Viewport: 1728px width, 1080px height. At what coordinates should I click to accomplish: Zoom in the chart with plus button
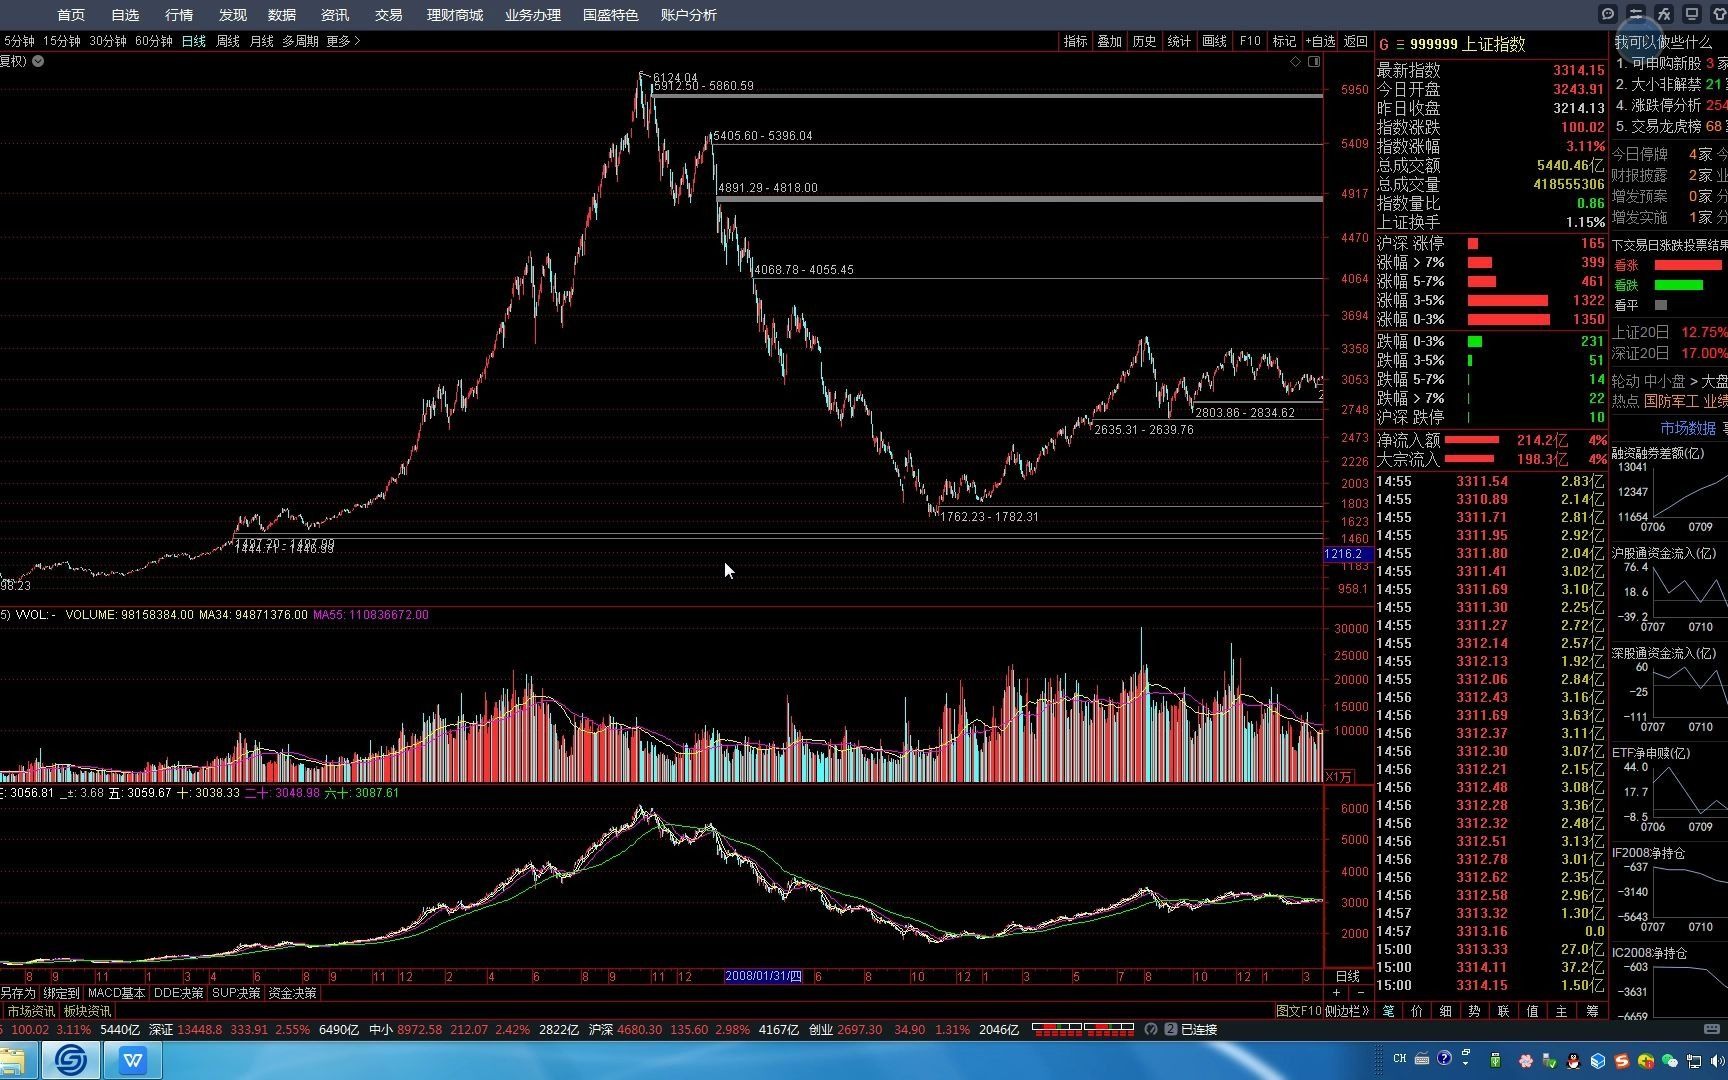1337,993
